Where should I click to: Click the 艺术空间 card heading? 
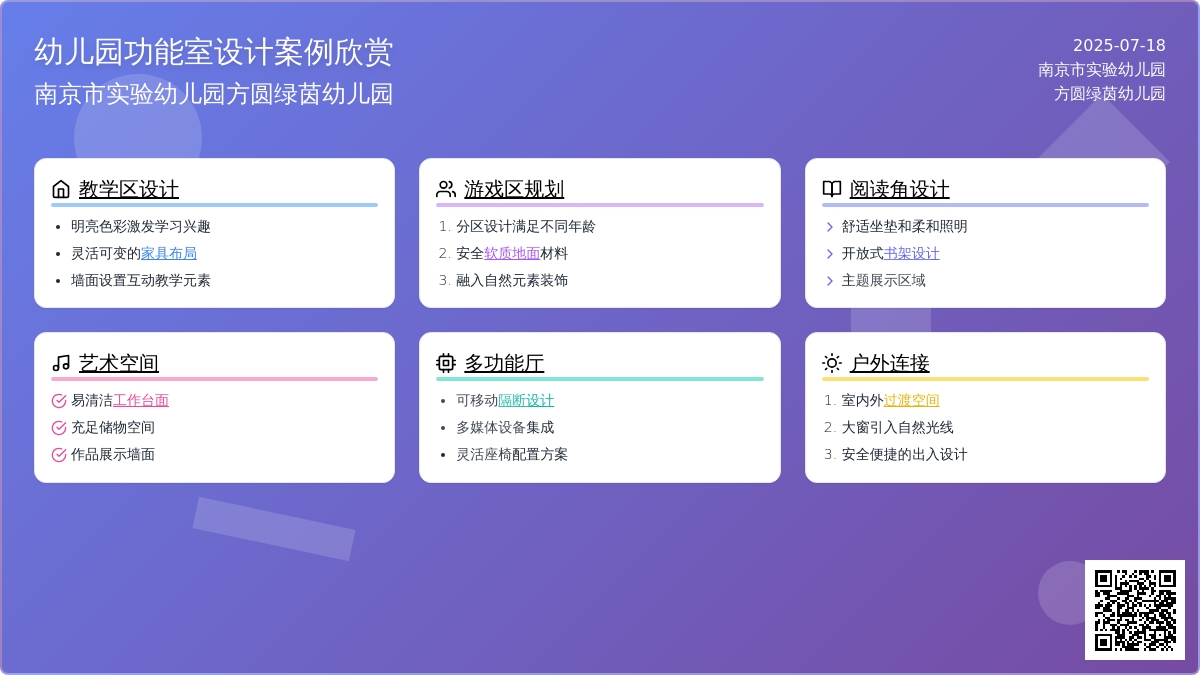(119, 363)
